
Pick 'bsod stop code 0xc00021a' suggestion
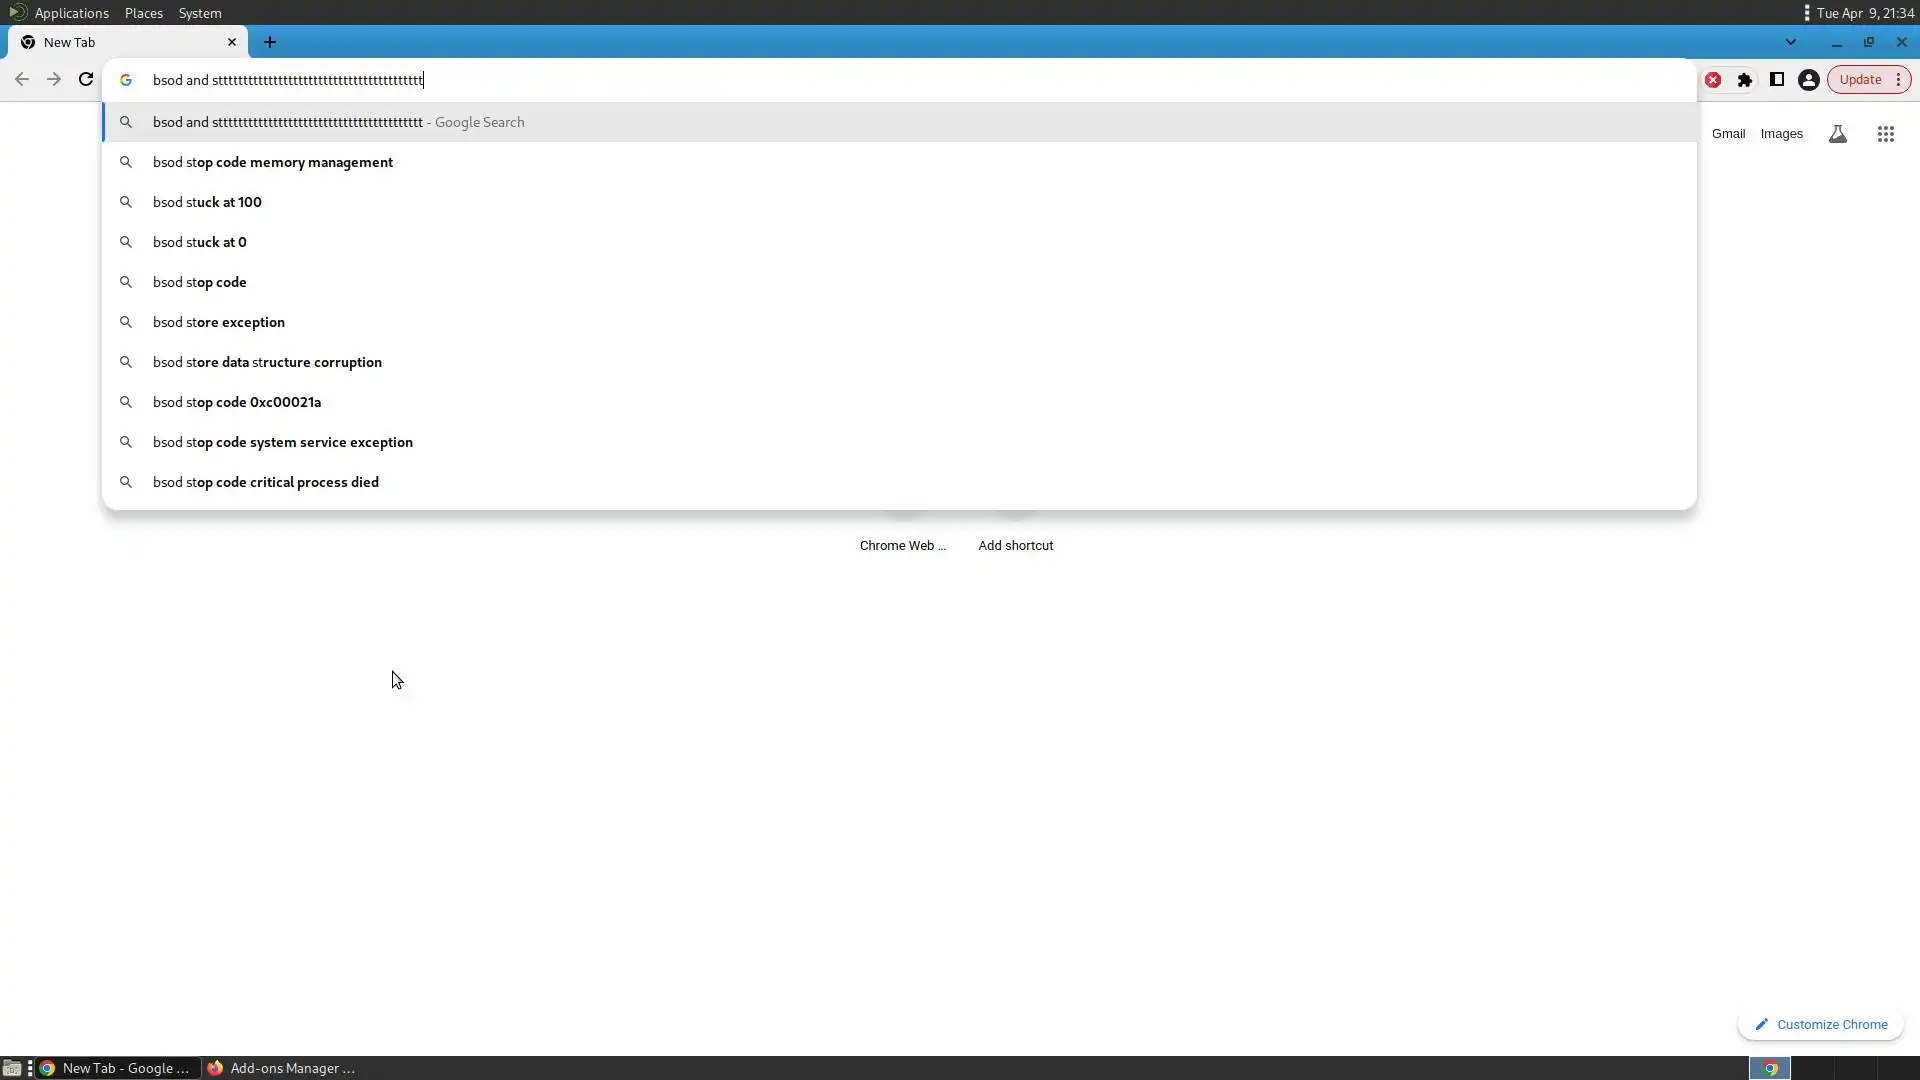(237, 402)
